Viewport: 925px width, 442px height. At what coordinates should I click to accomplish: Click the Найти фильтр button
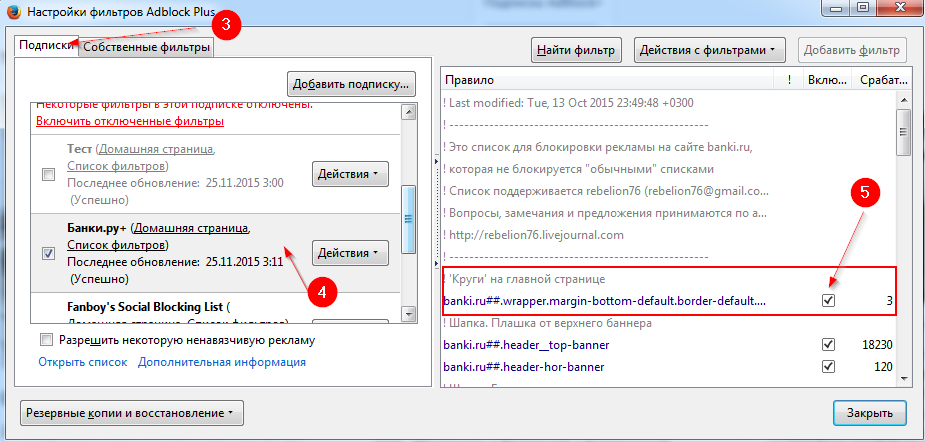click(576, 50)
